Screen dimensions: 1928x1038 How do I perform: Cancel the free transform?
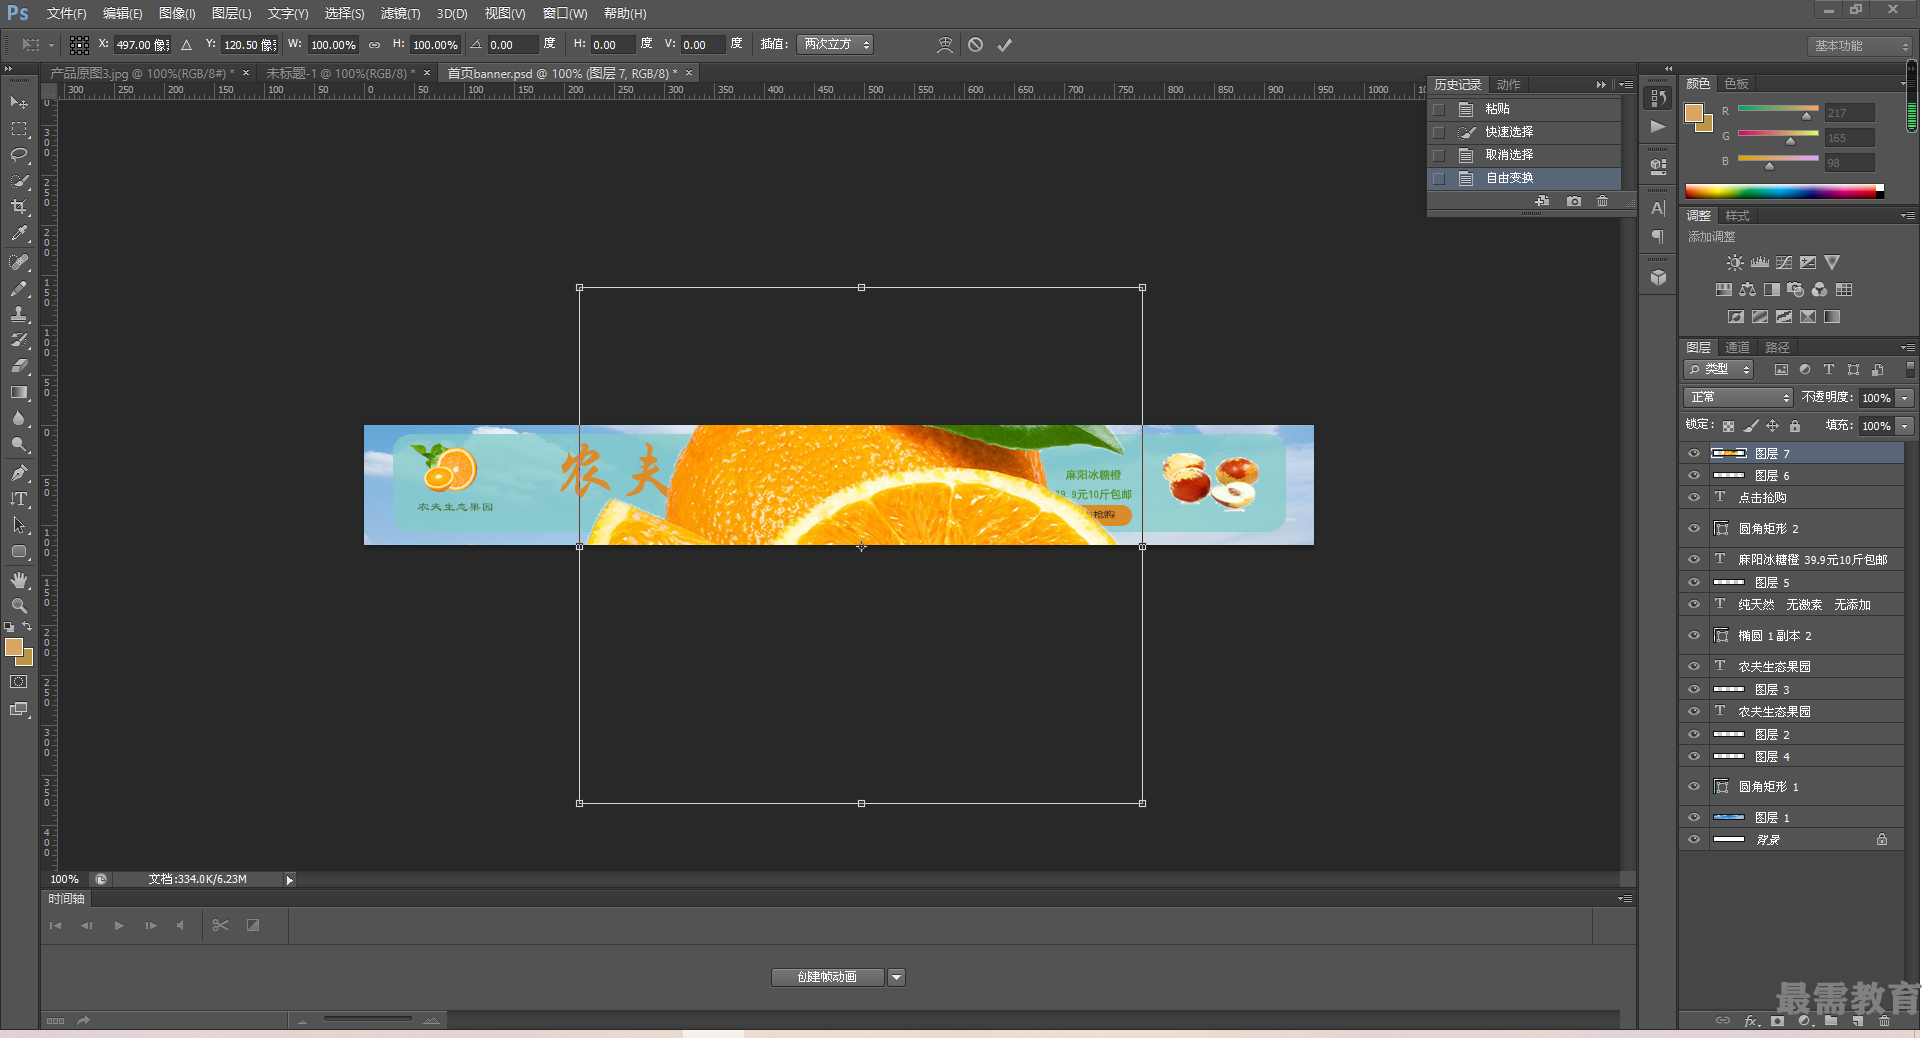point(976,45)
